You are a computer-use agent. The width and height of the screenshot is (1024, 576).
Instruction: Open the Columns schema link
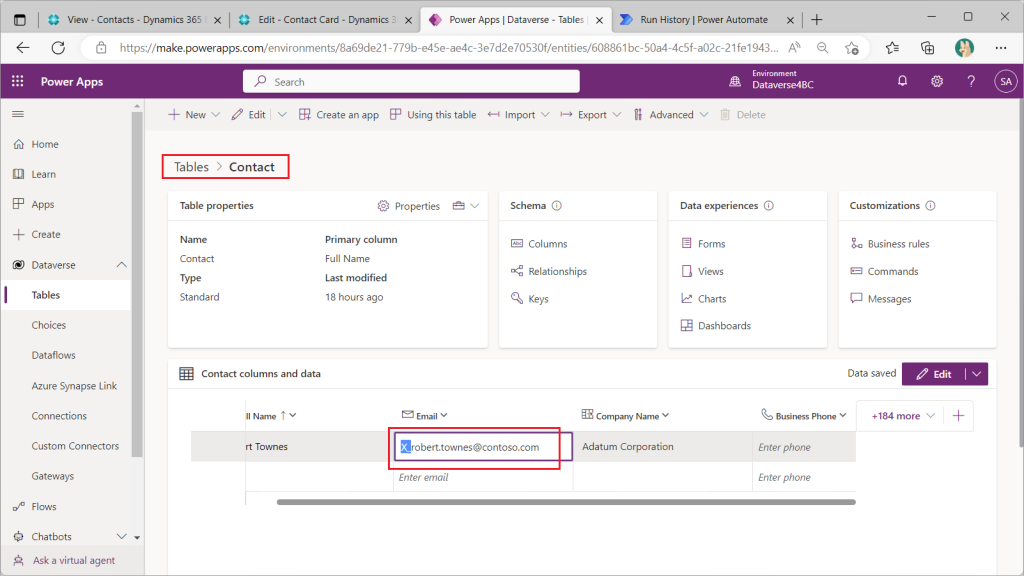click(x=547, y=244)
